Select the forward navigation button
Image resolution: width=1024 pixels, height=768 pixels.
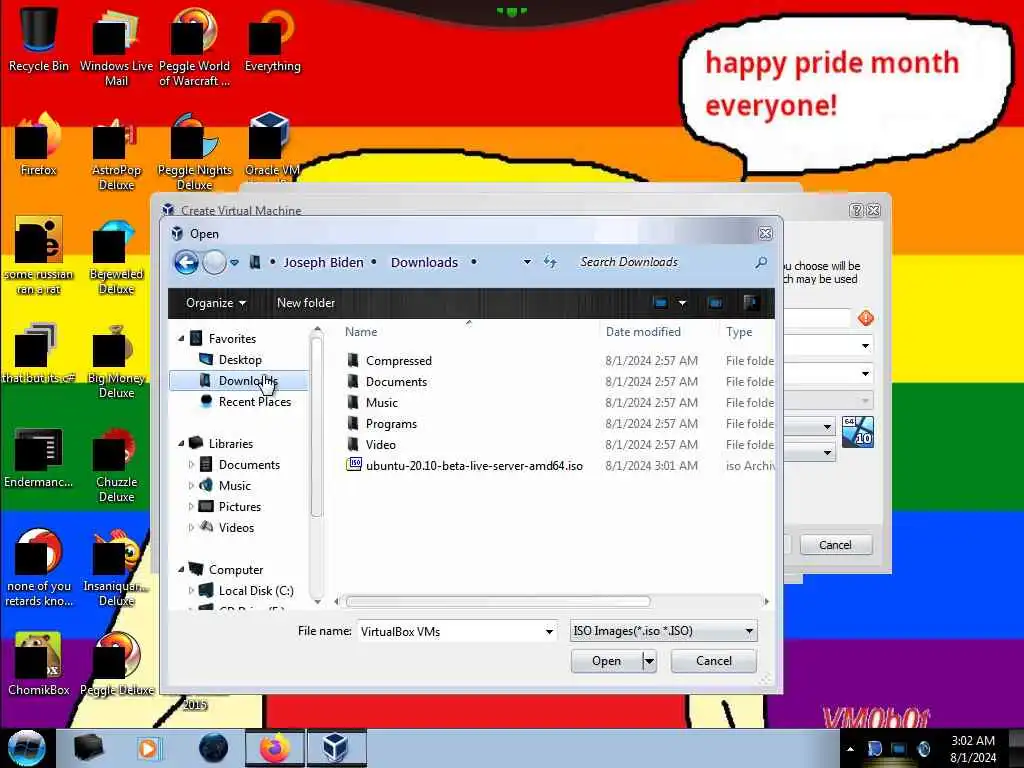pos(214,263)
